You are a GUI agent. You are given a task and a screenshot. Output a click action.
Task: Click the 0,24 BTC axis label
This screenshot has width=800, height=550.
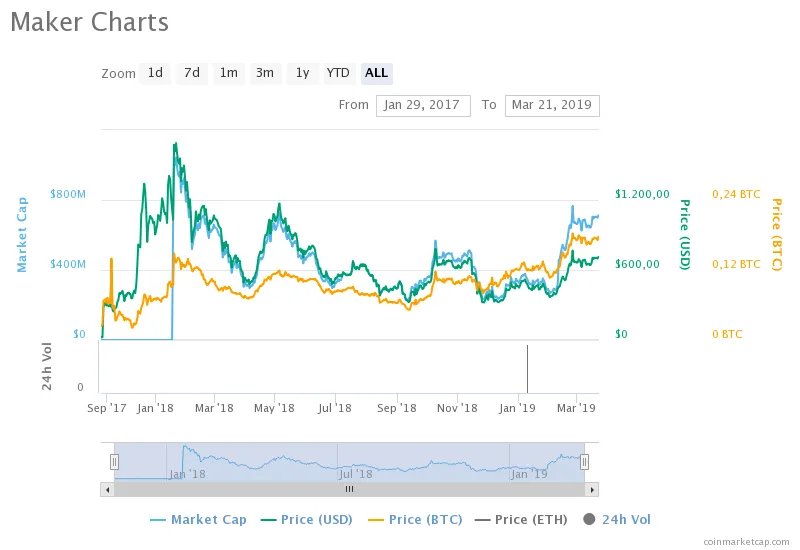(736, 194)
